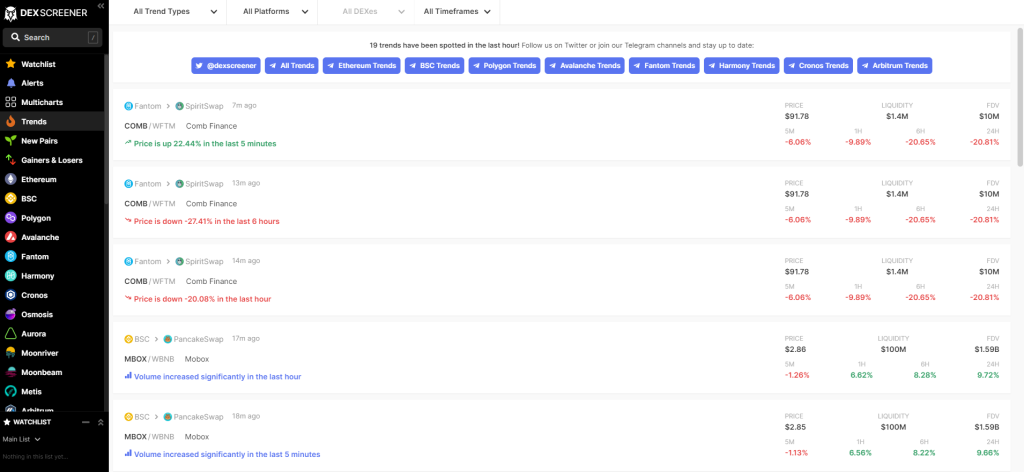
Task: Click the $2.86 price value
Action: pos(795,349)
